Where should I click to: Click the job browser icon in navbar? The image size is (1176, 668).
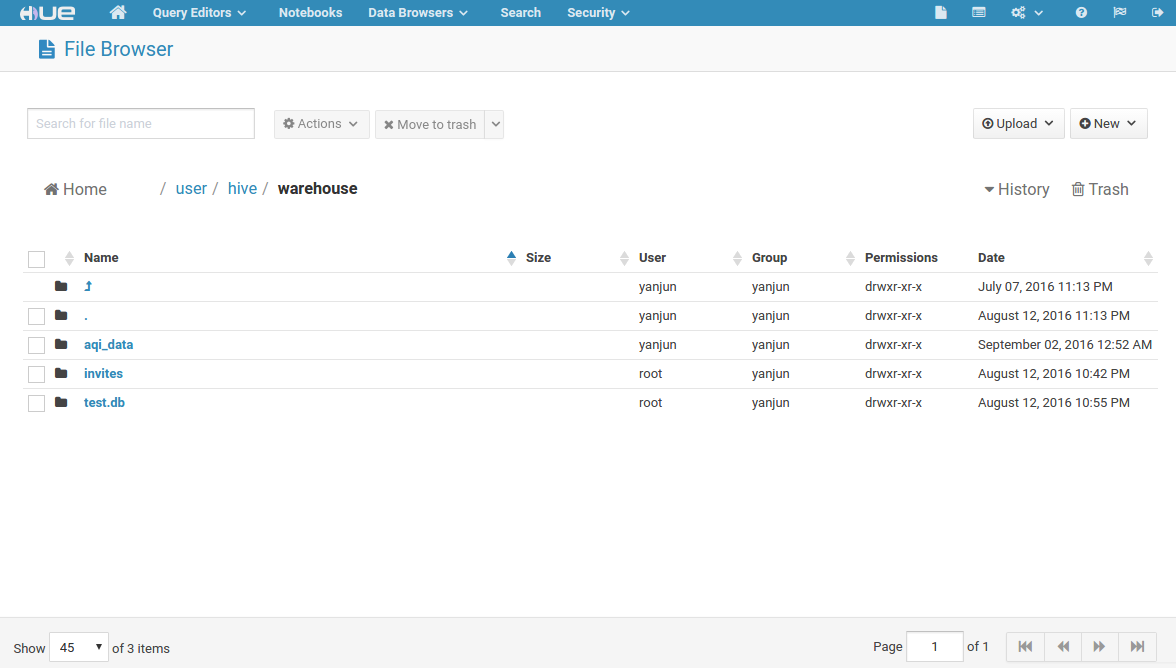coord(979,13)
